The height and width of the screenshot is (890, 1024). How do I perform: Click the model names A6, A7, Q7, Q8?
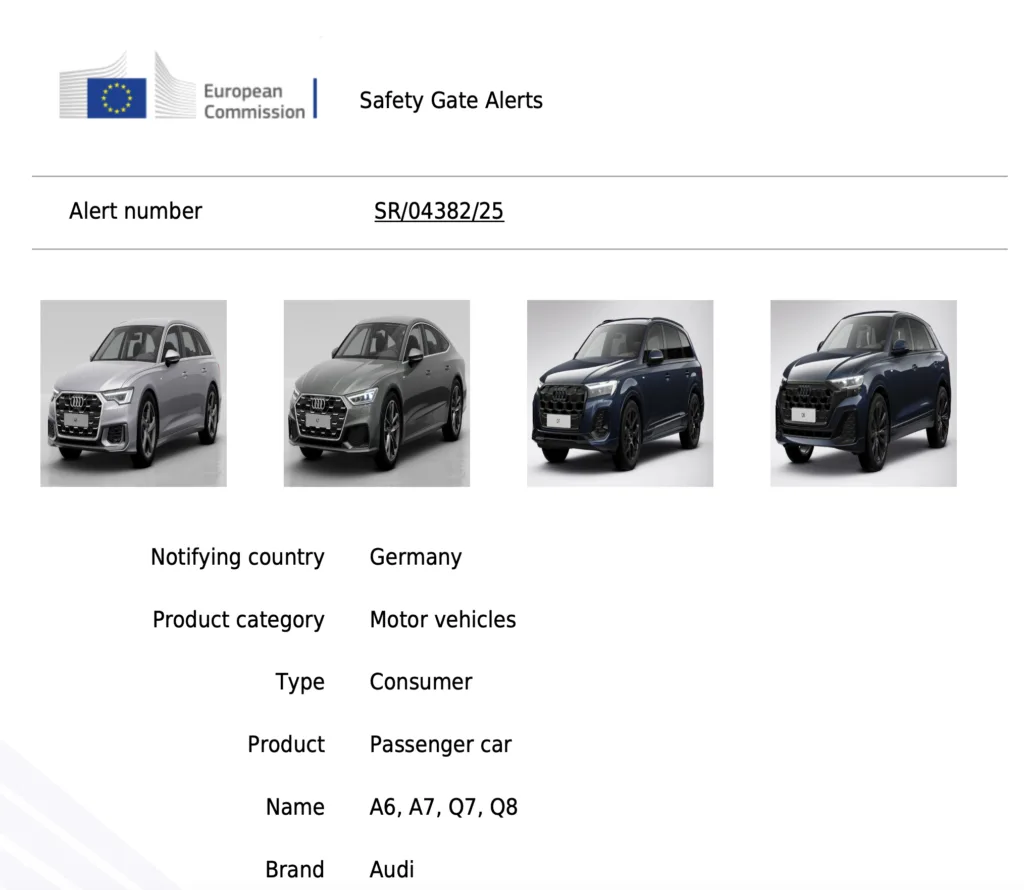(443, 807)
